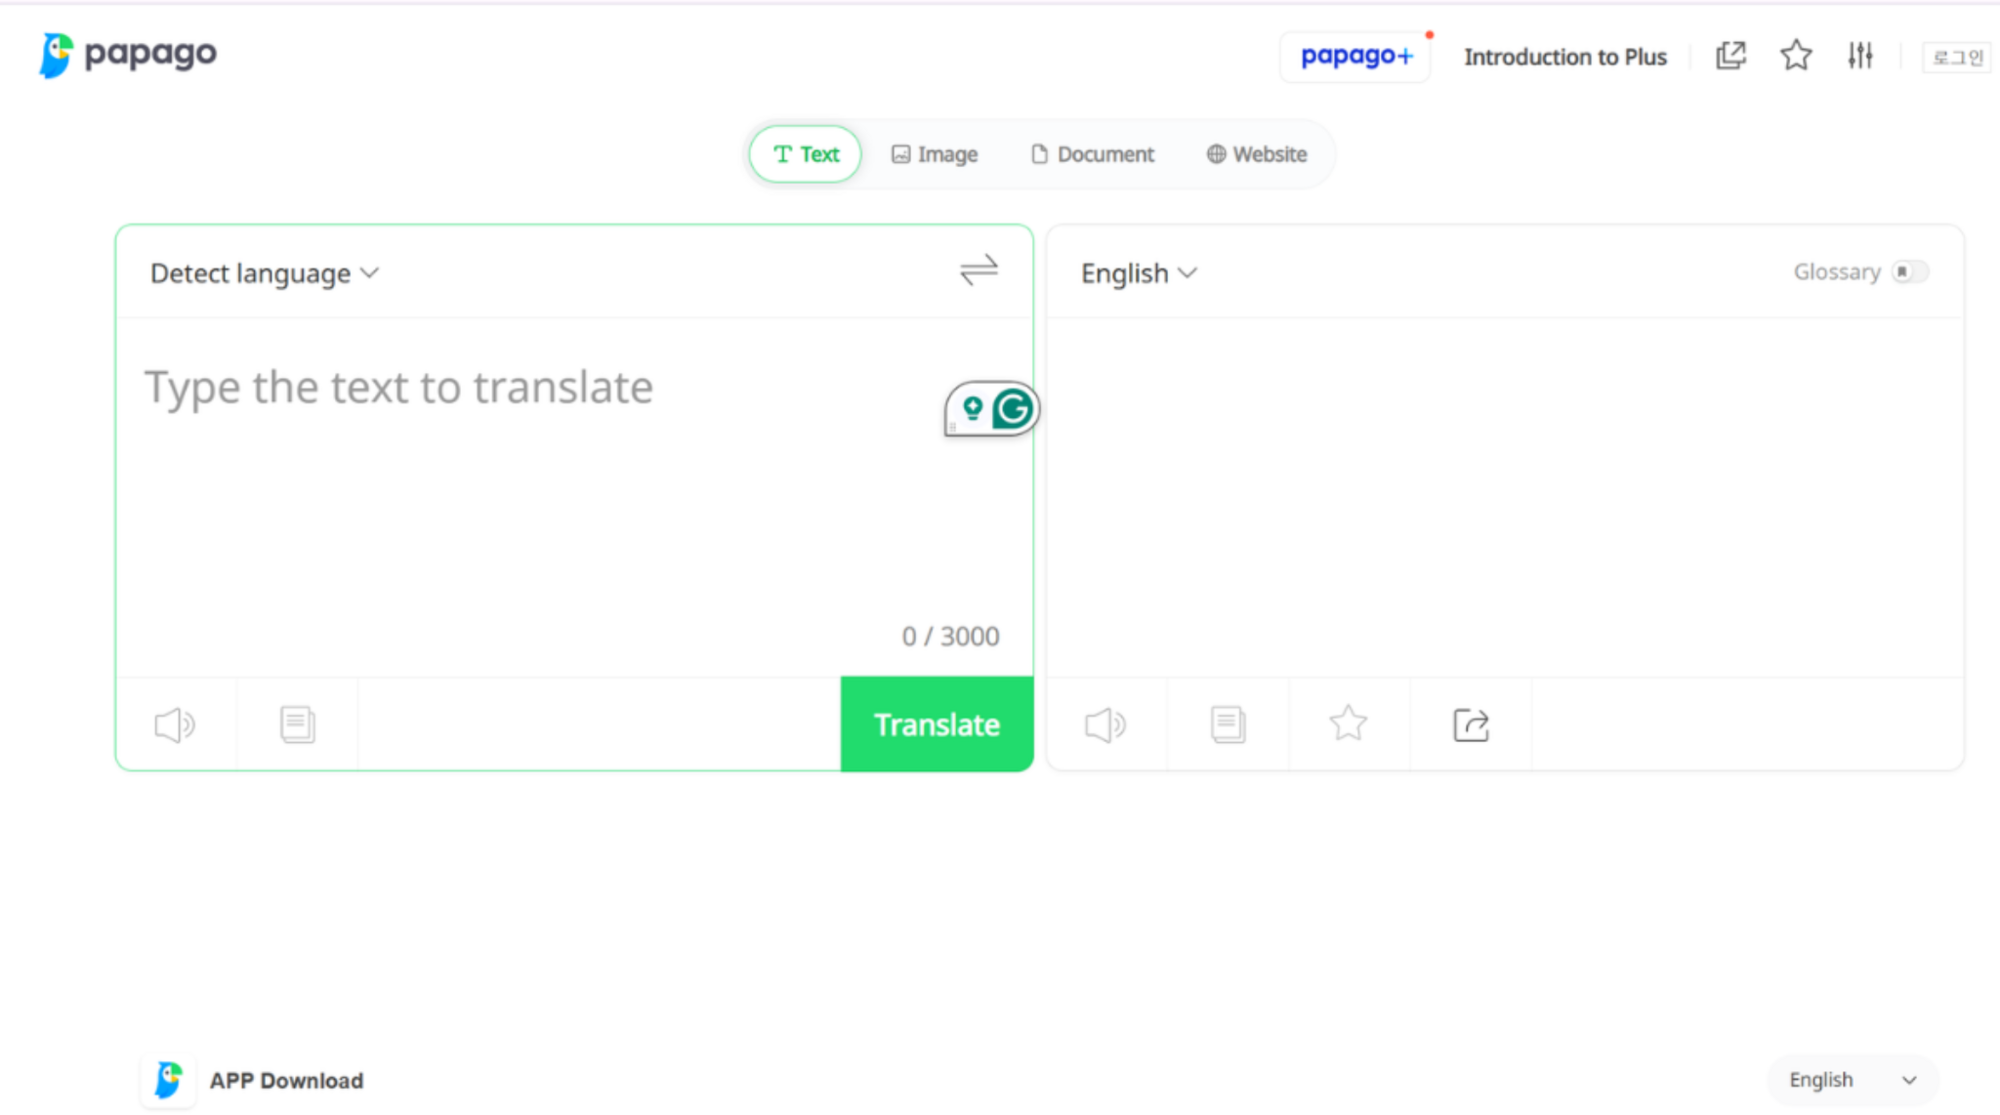Select the Image translation tab icon
Screen dimensions: 2000x1115
coord(903,154)
